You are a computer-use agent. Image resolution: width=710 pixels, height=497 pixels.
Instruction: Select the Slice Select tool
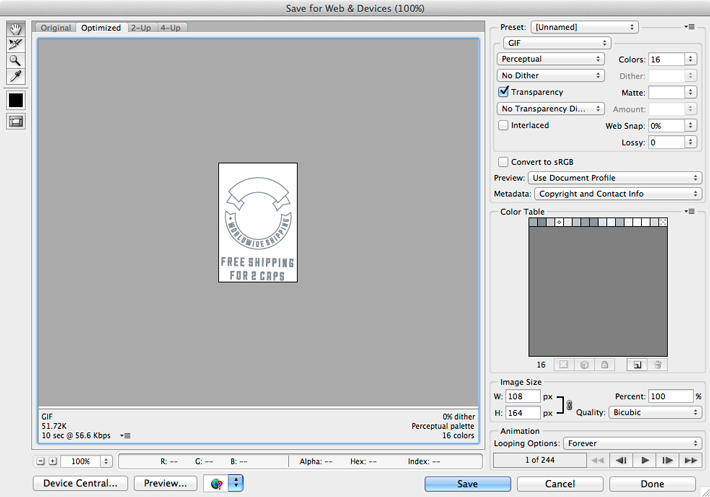[x=15, y=45]
